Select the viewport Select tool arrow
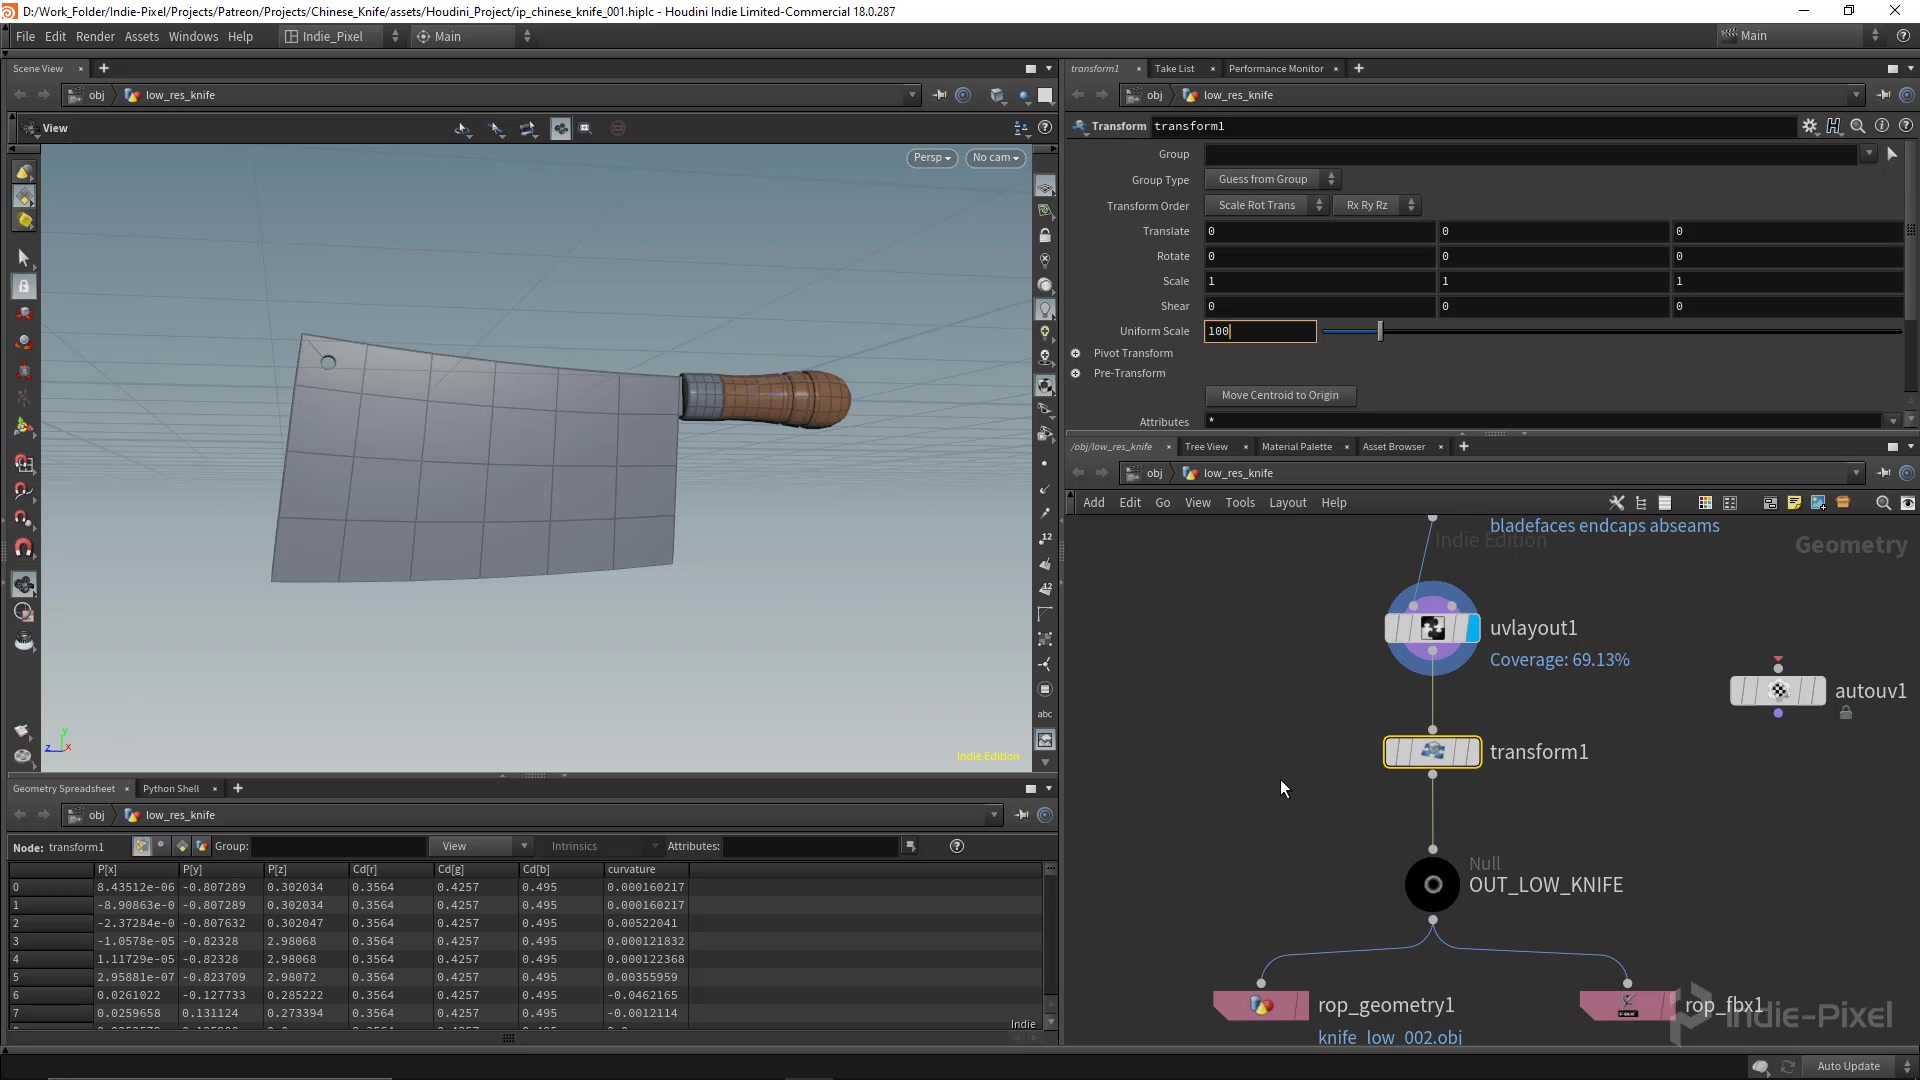 tap(24, 258)
